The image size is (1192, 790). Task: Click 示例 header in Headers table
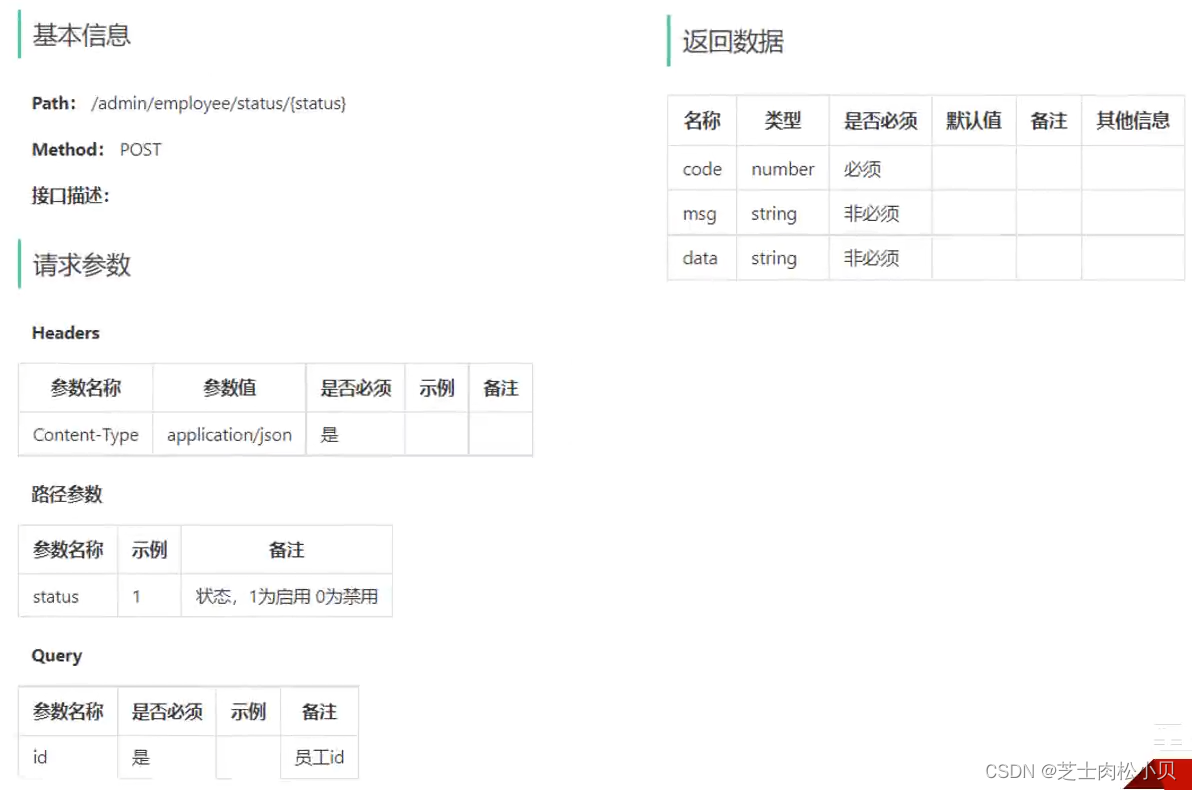[436, 389]
